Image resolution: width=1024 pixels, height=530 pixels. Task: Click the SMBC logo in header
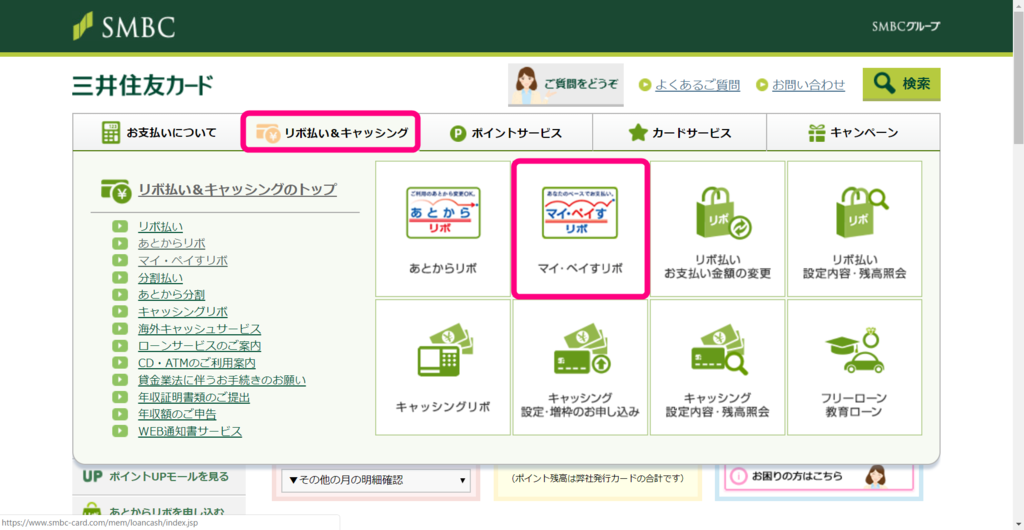pos(123,26)
